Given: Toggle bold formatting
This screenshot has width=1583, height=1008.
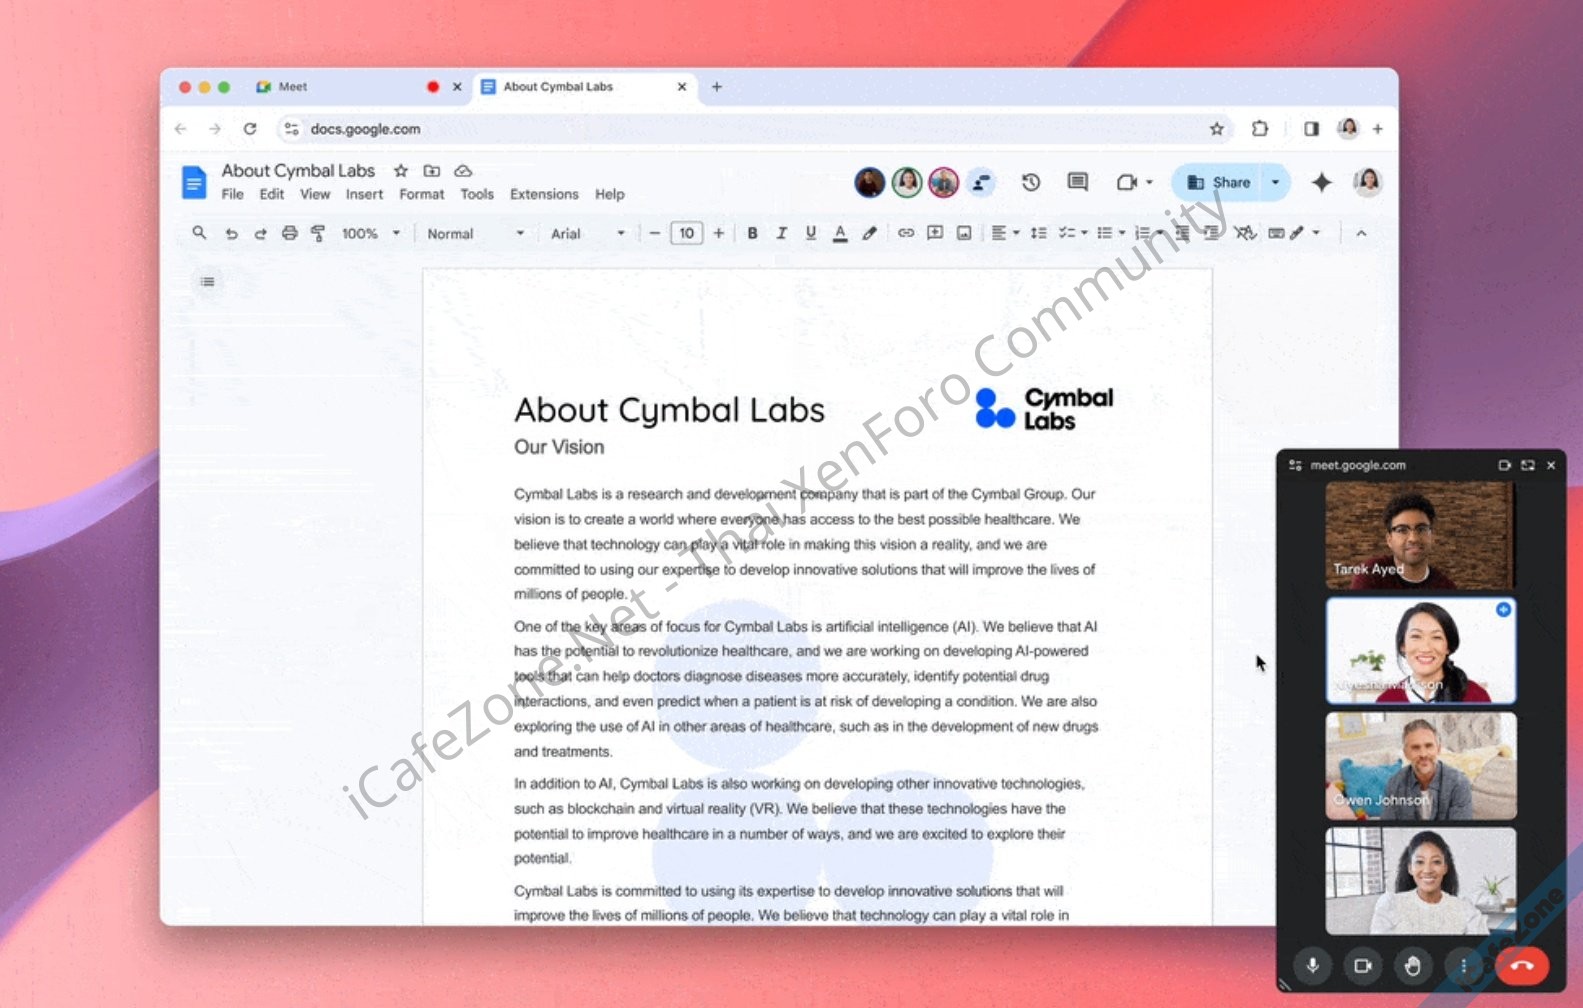Looking at the screenshot, I should tap(752, 233).
